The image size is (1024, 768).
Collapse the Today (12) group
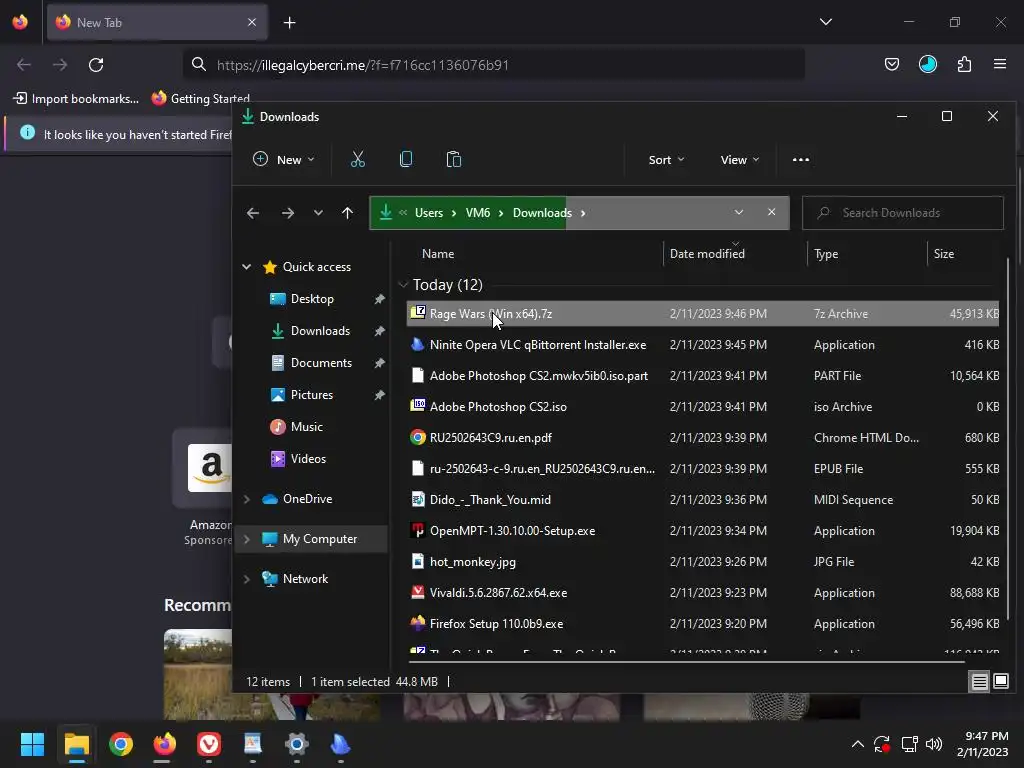[x=403, y=285]
